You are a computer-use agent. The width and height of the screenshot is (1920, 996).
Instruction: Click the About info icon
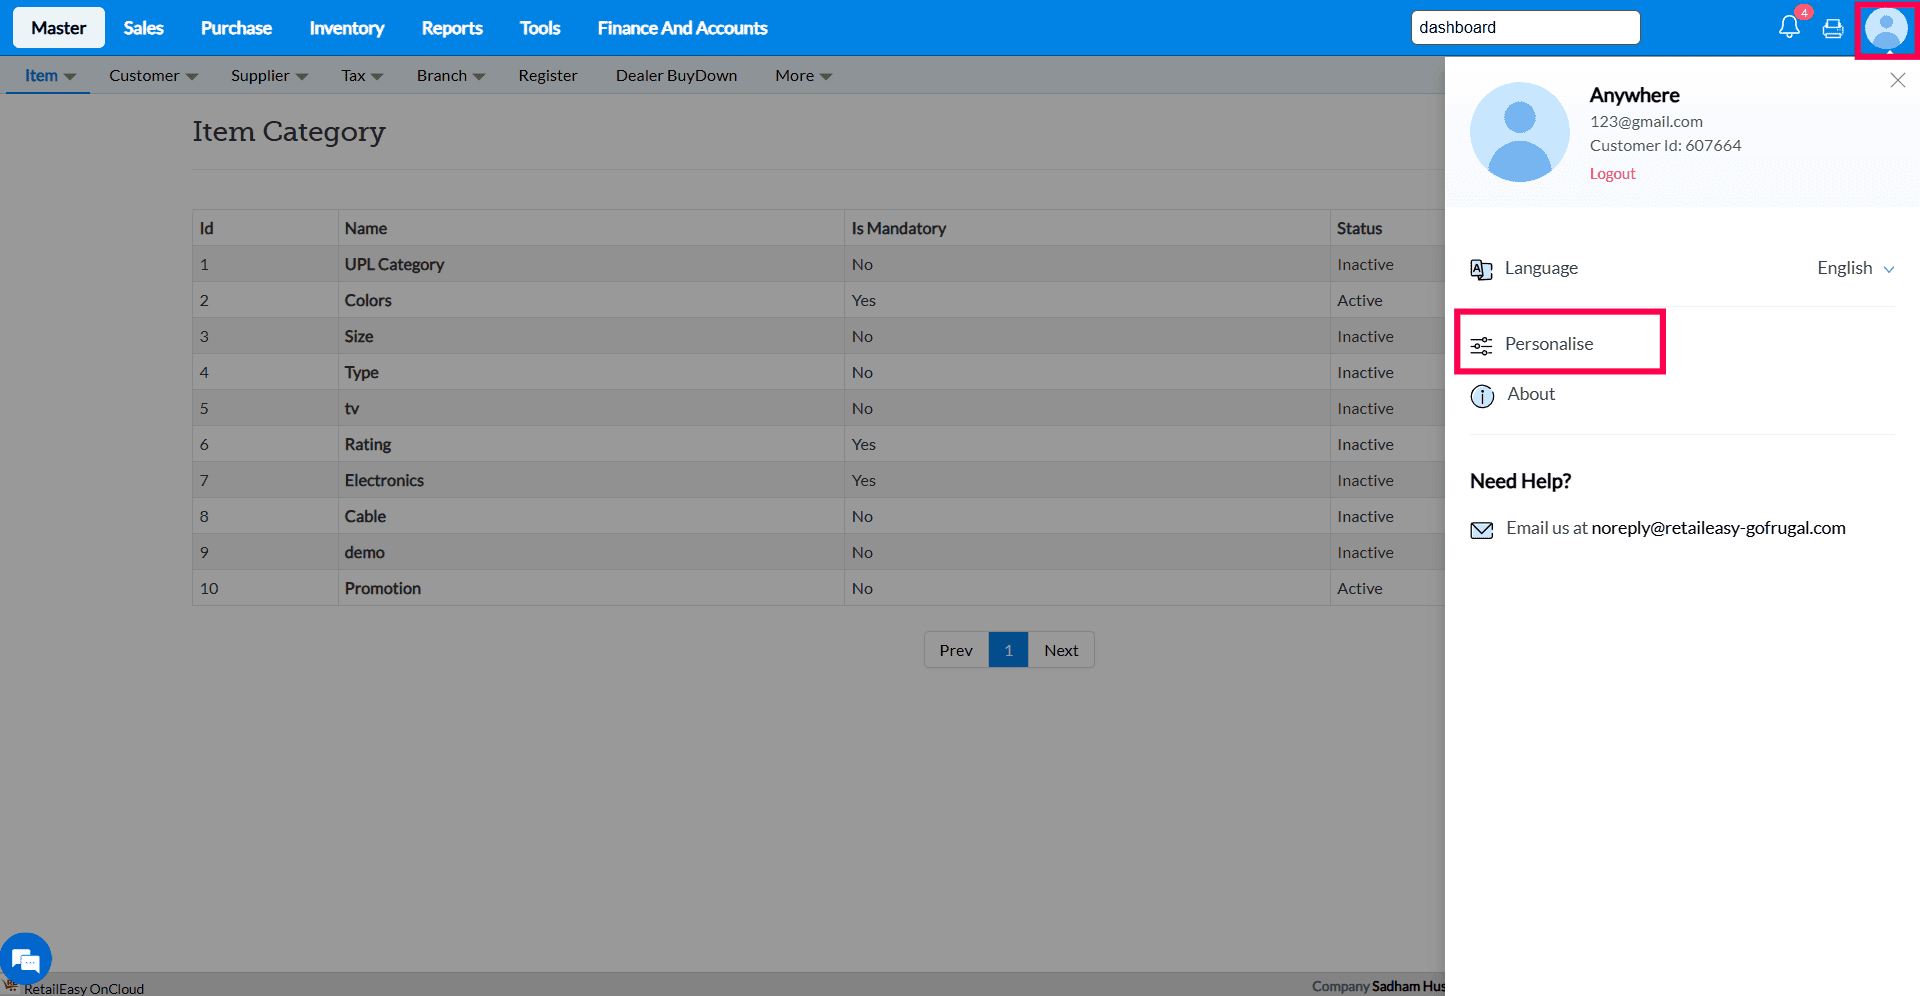(x=1482, y=396)
